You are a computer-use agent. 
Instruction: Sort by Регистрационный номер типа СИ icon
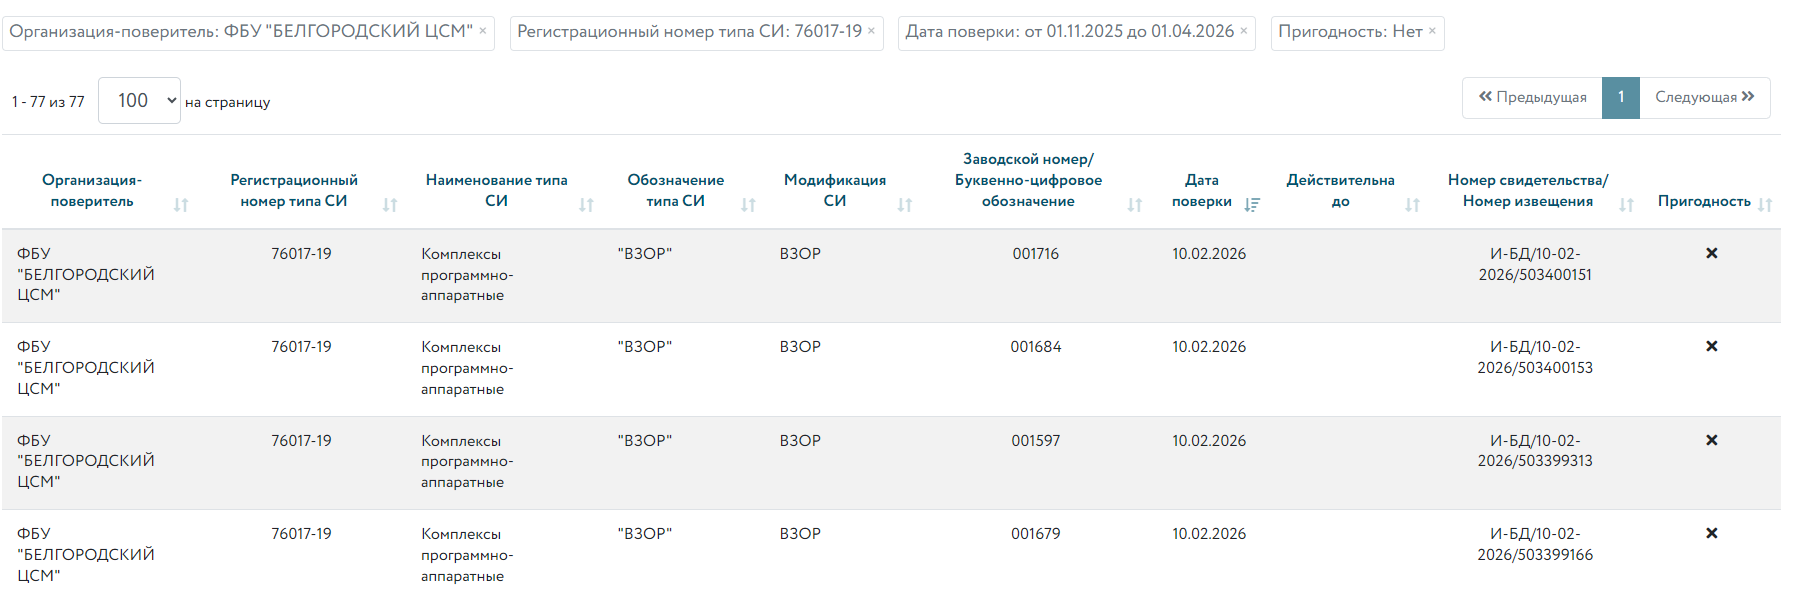[x=390, y=205]
